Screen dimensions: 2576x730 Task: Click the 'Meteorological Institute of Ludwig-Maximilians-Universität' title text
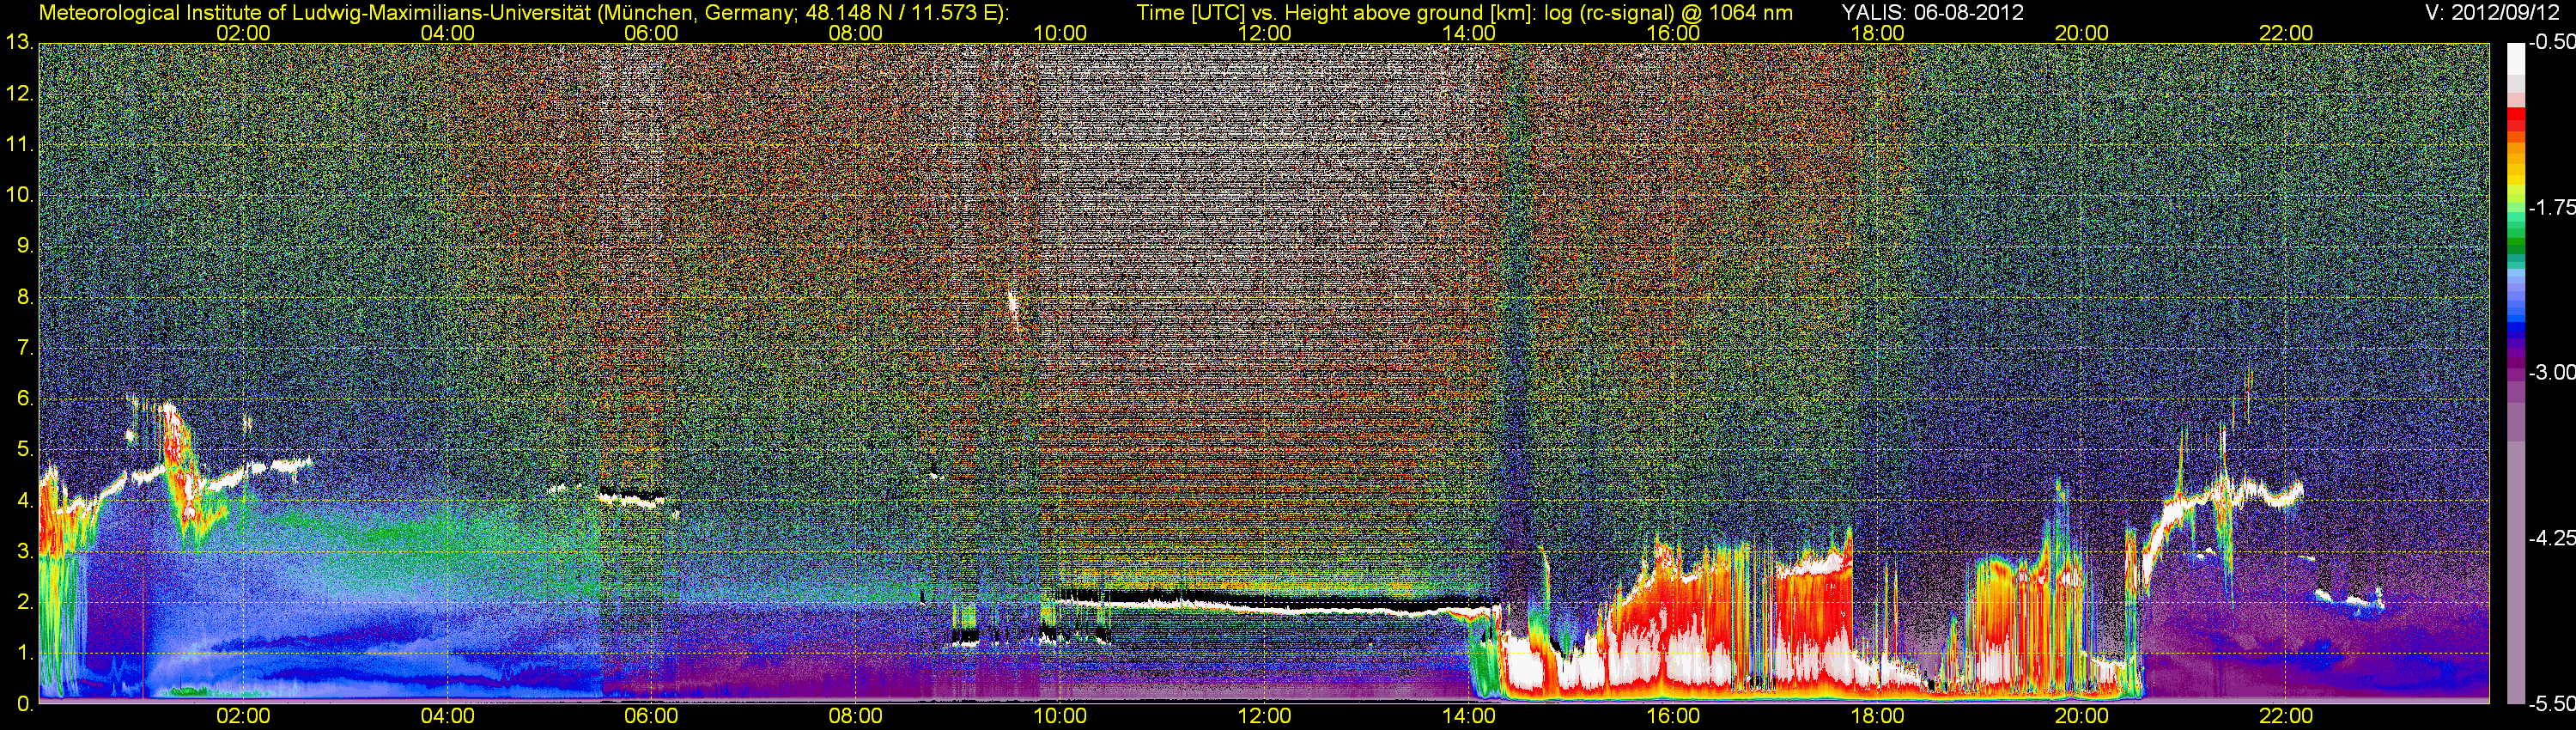(317, 12)
